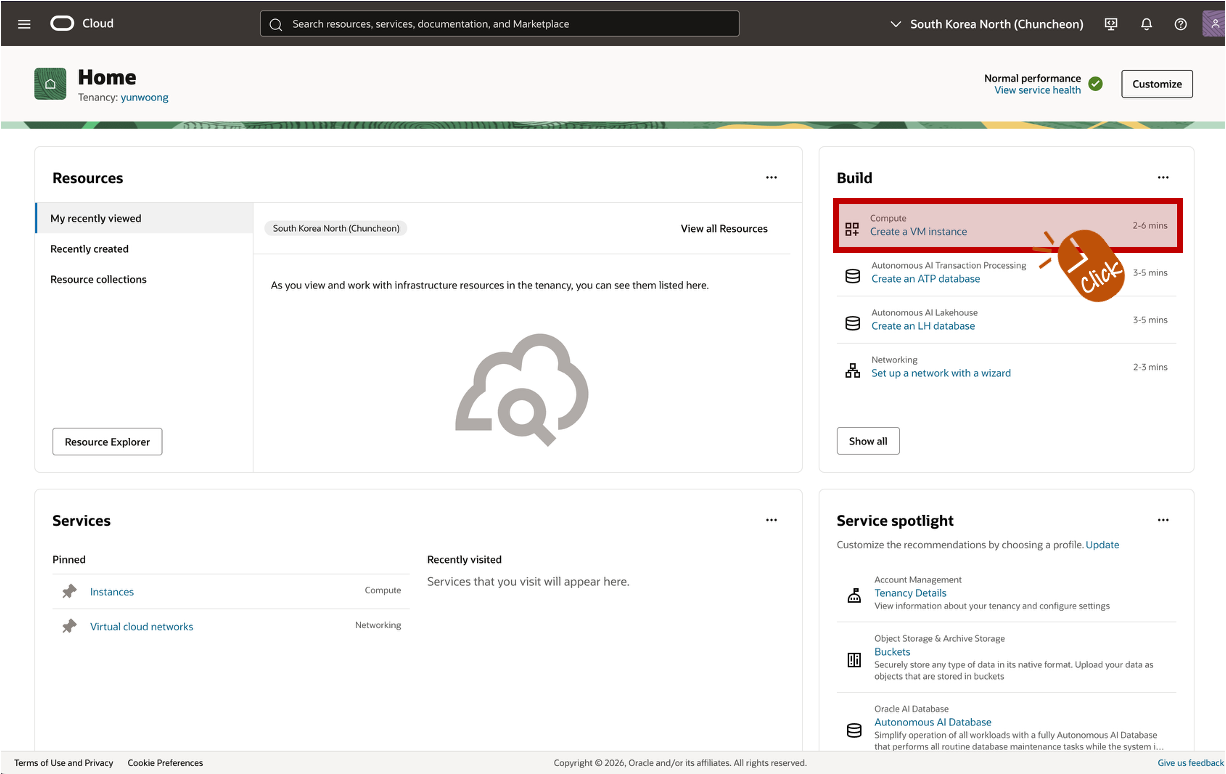Click database icon beside Create an LH database
1226x774 pixels.
pos(853,323)
